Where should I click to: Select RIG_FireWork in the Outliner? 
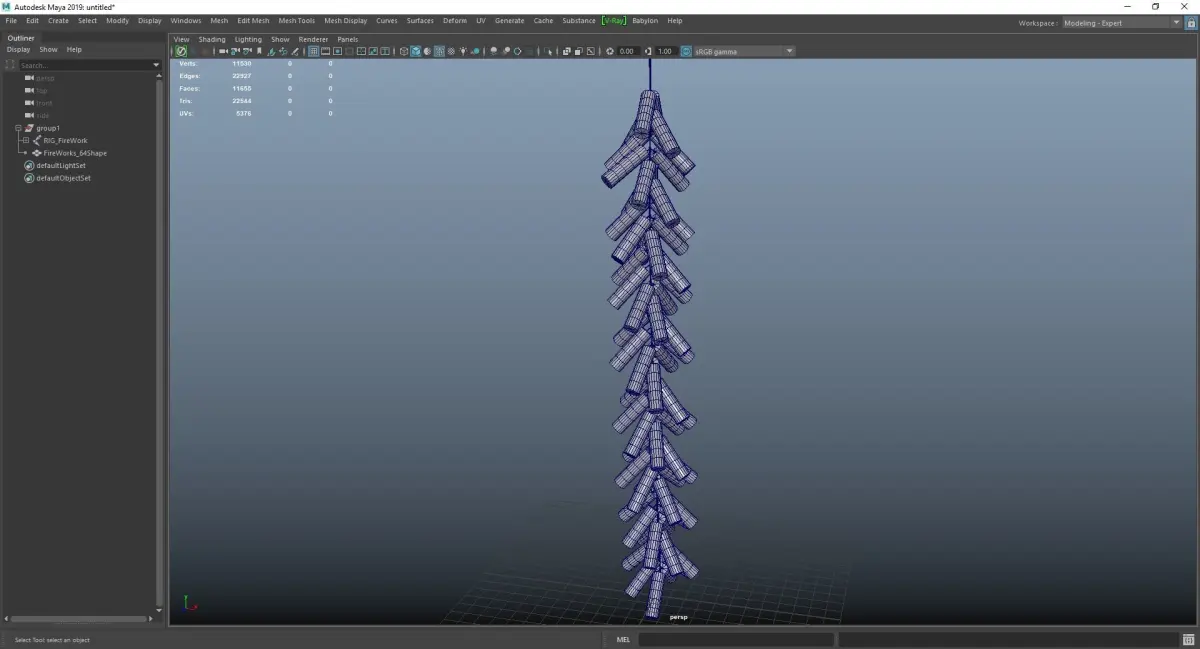tap(65, 141)
